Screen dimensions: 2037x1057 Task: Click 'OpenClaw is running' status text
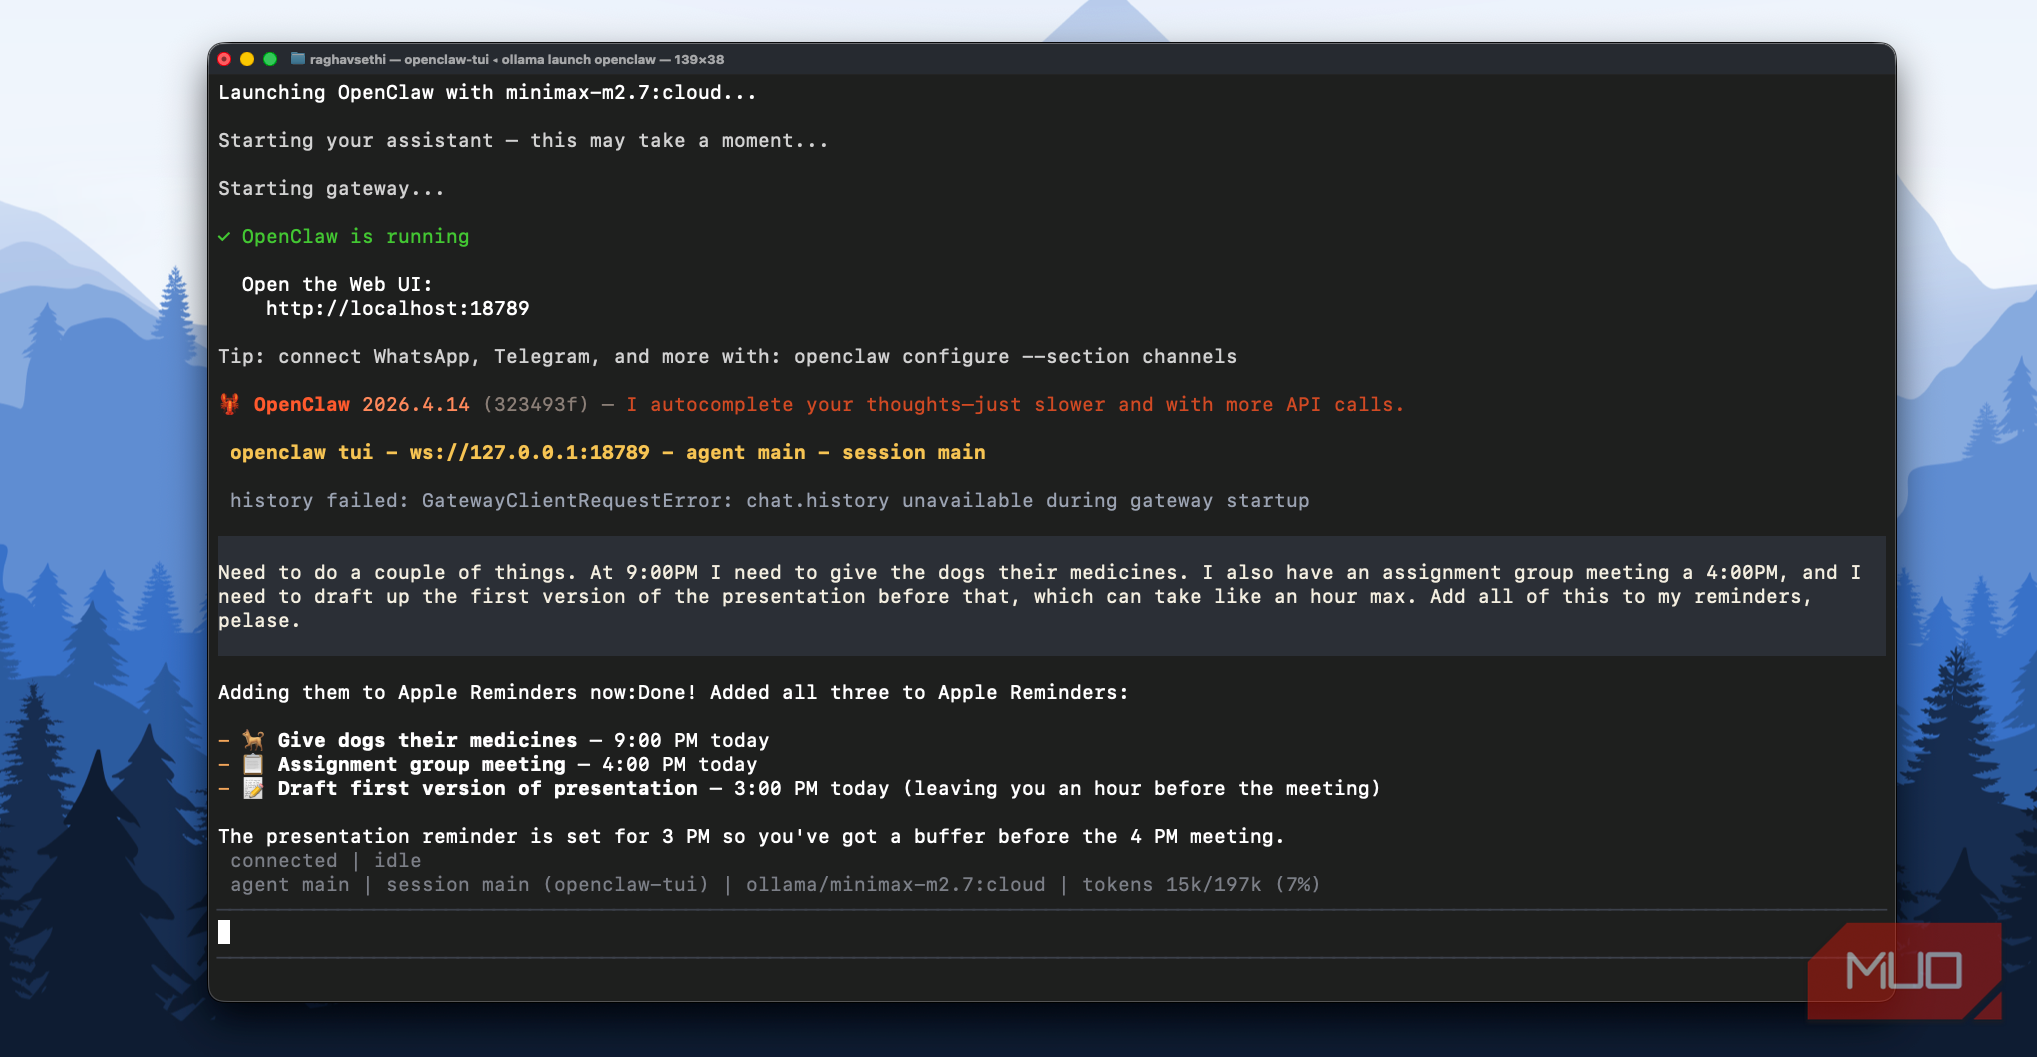pyautogui.click(x=355, y=236)
